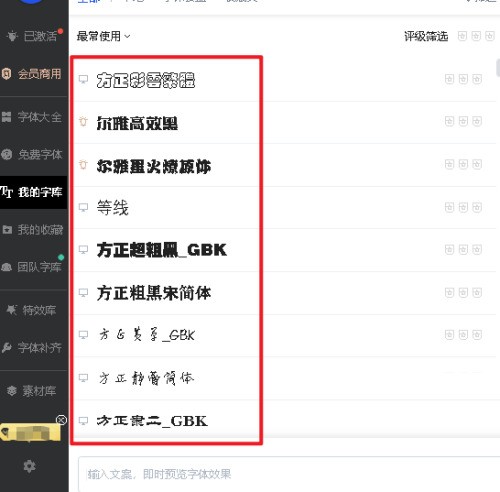The image size is (500, 492).
Task: Go to 字体大全 font catalog
Action: click(x=33, y=117)
